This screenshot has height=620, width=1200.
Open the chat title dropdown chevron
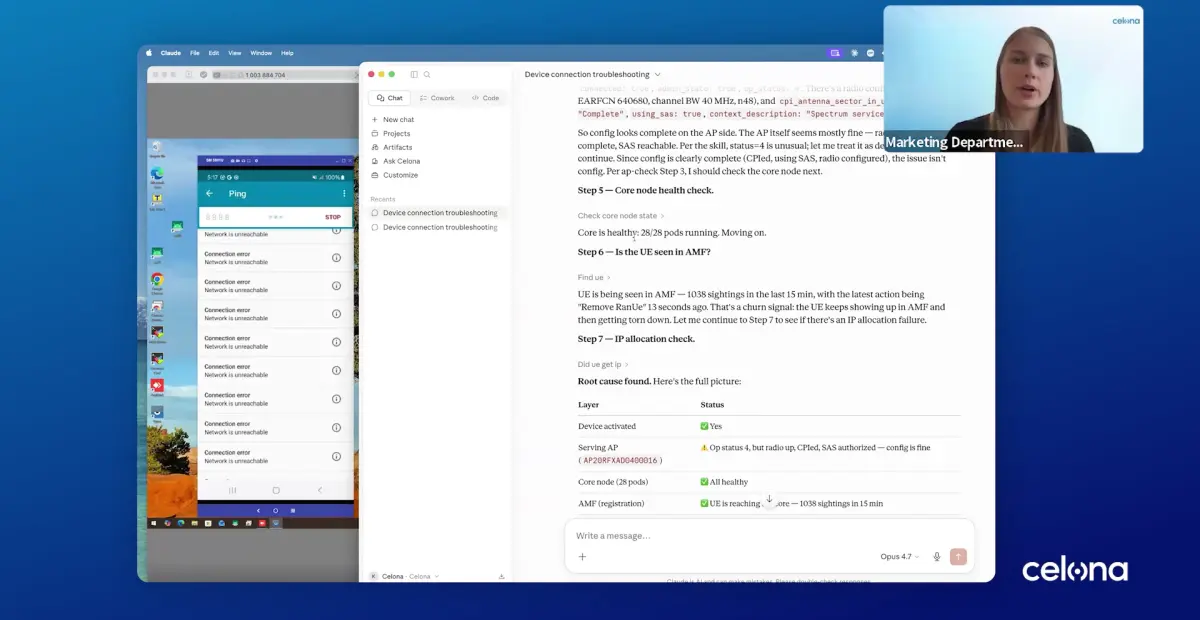pos(657,75)
